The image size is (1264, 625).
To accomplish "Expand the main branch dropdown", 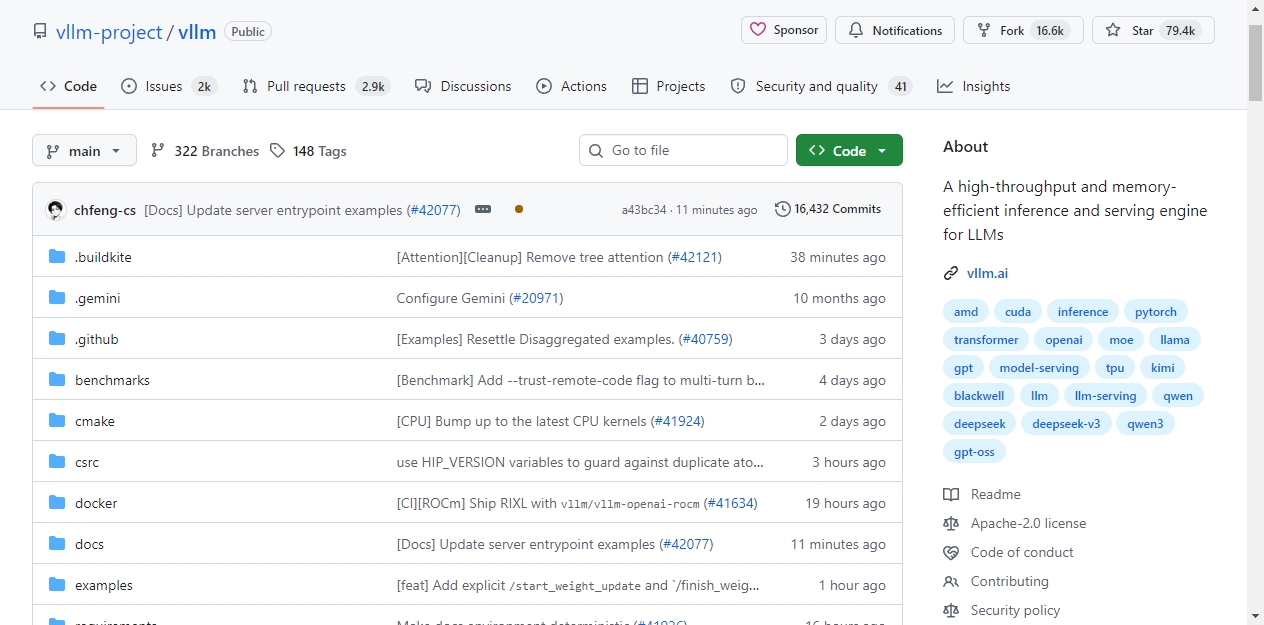I will [x=84, y=150].
